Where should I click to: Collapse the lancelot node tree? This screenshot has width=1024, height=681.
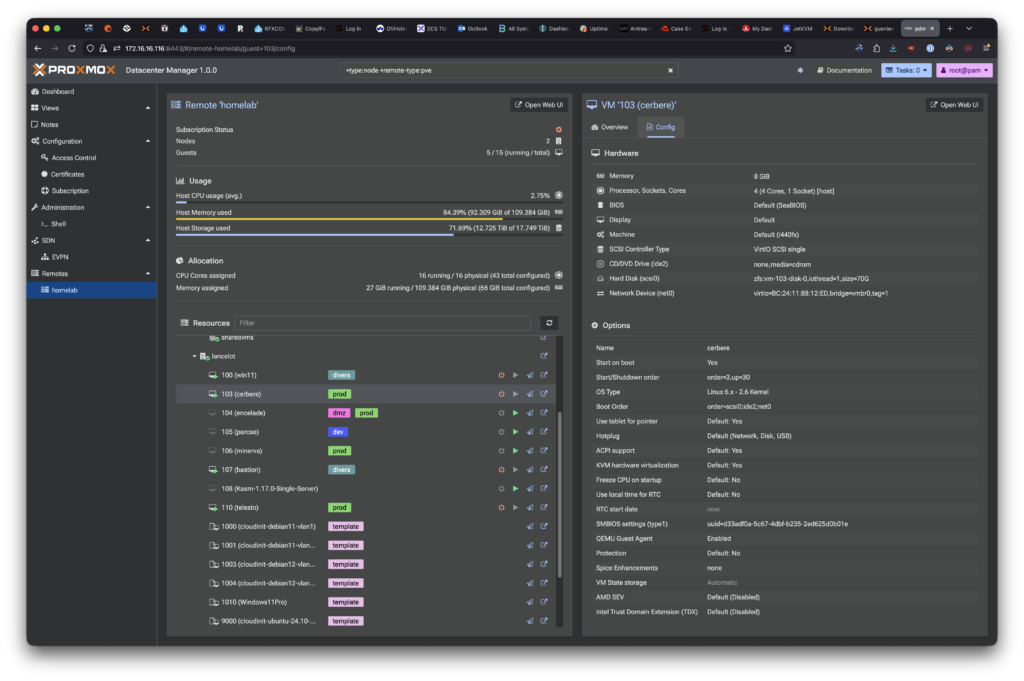[195, 356]
